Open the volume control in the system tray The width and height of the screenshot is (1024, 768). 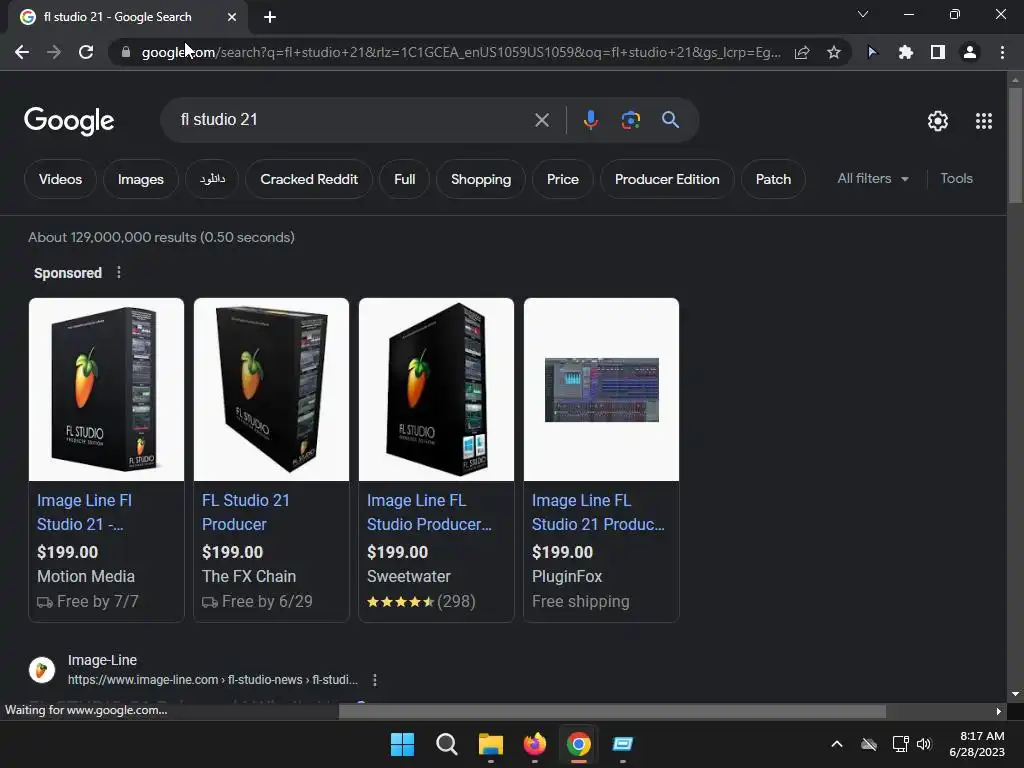[924, 744]
